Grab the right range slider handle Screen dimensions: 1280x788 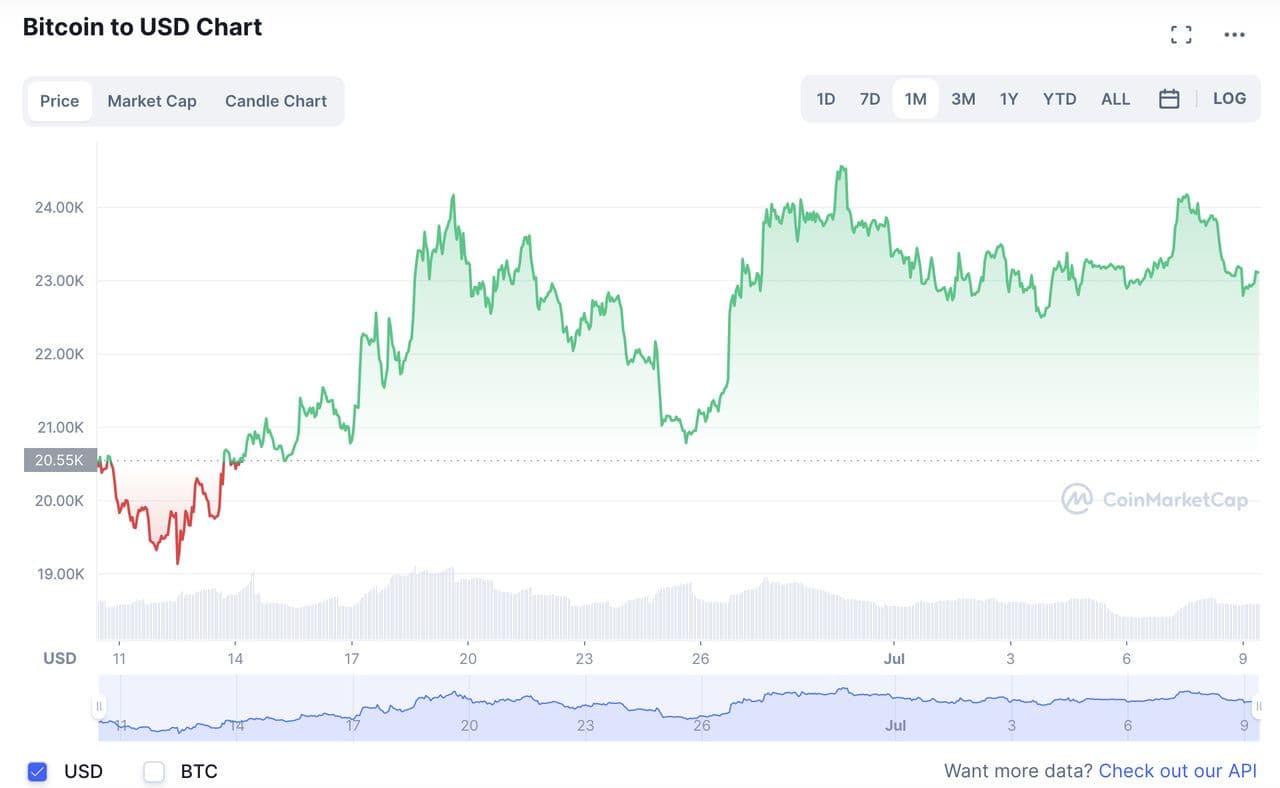pos(1258,707)
